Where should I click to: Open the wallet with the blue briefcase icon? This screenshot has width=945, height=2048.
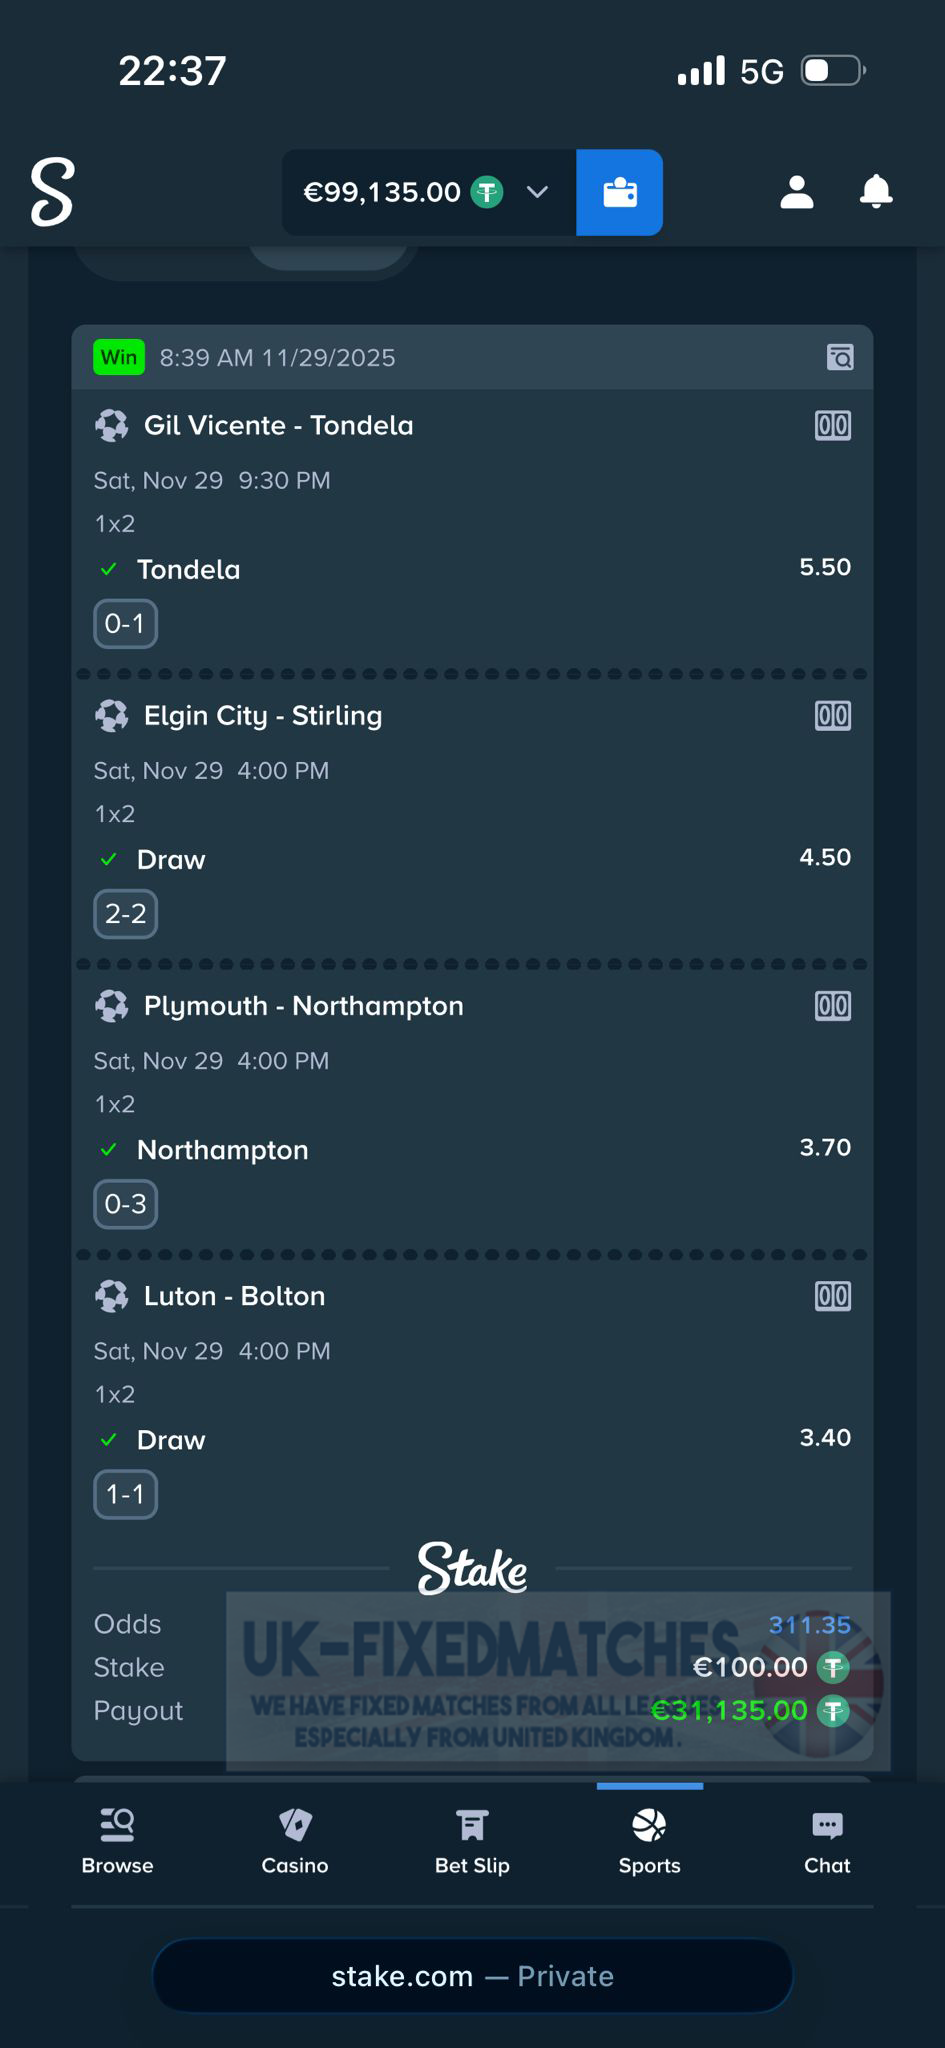[619, 192]
